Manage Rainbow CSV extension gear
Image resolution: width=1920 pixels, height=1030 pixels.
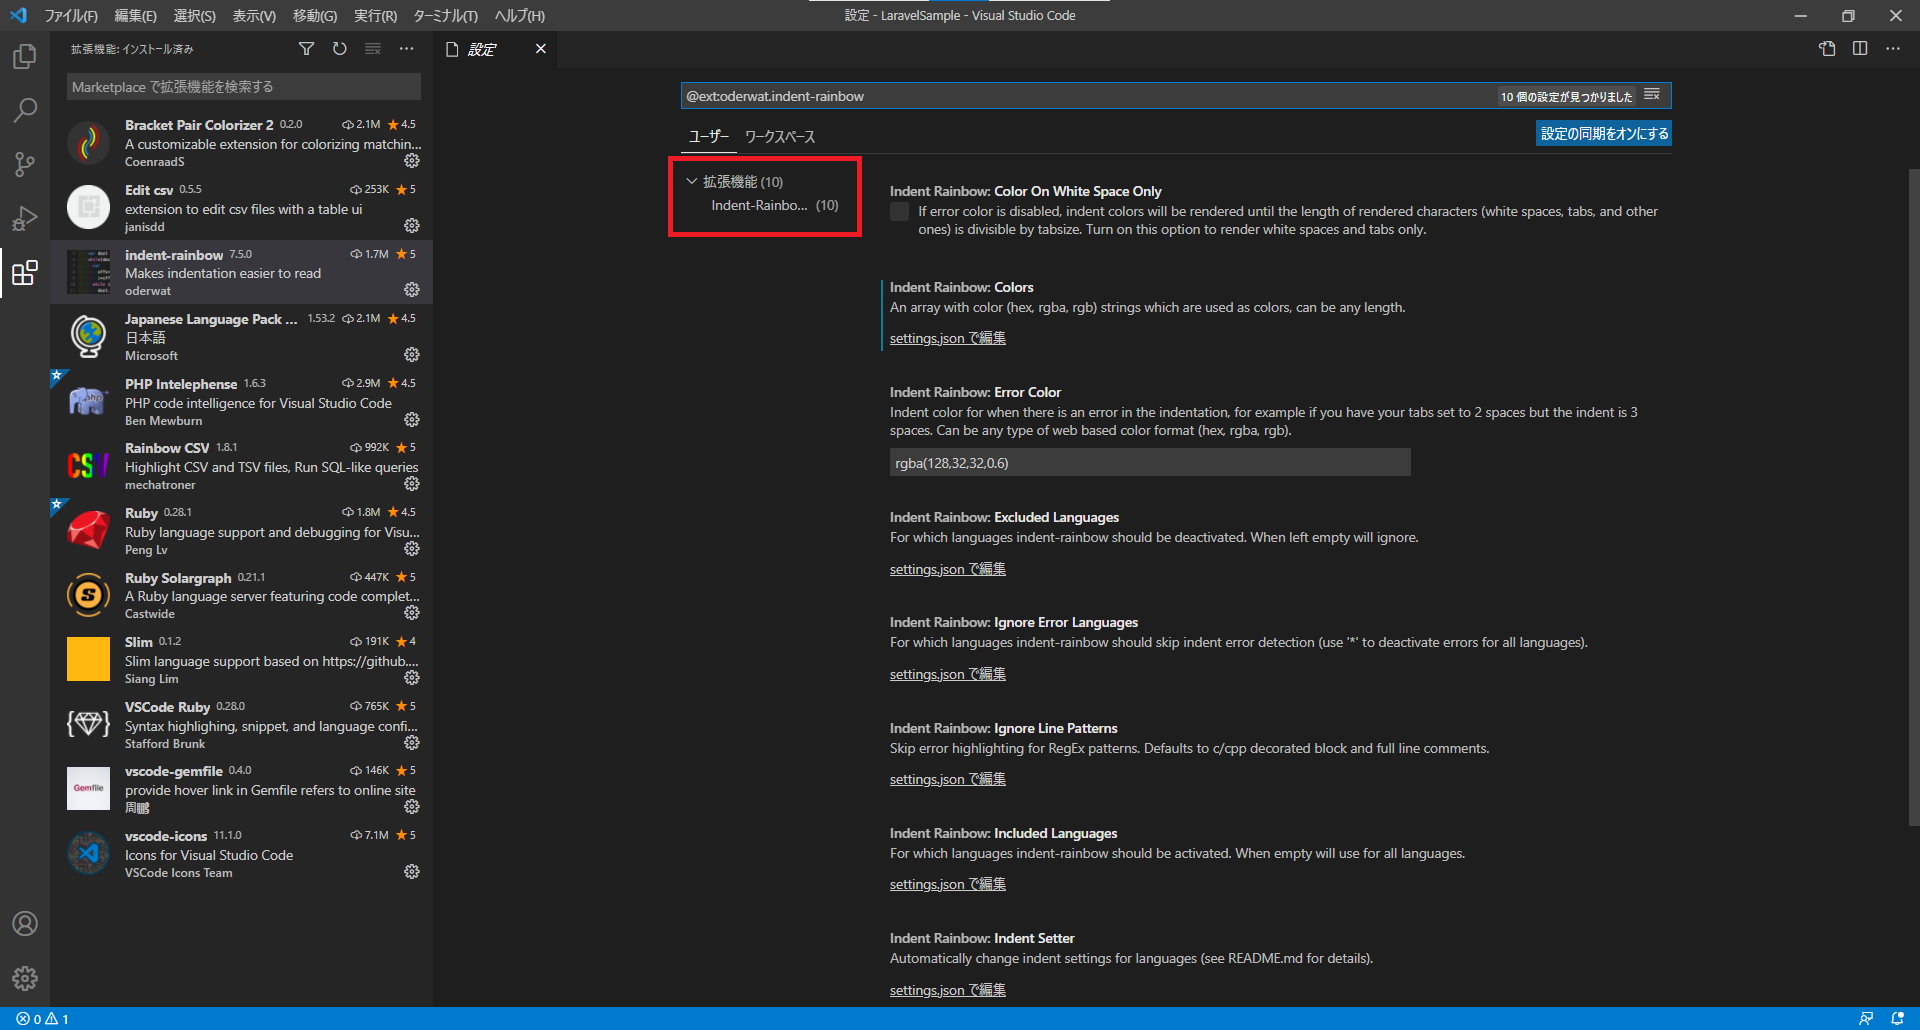412,484
